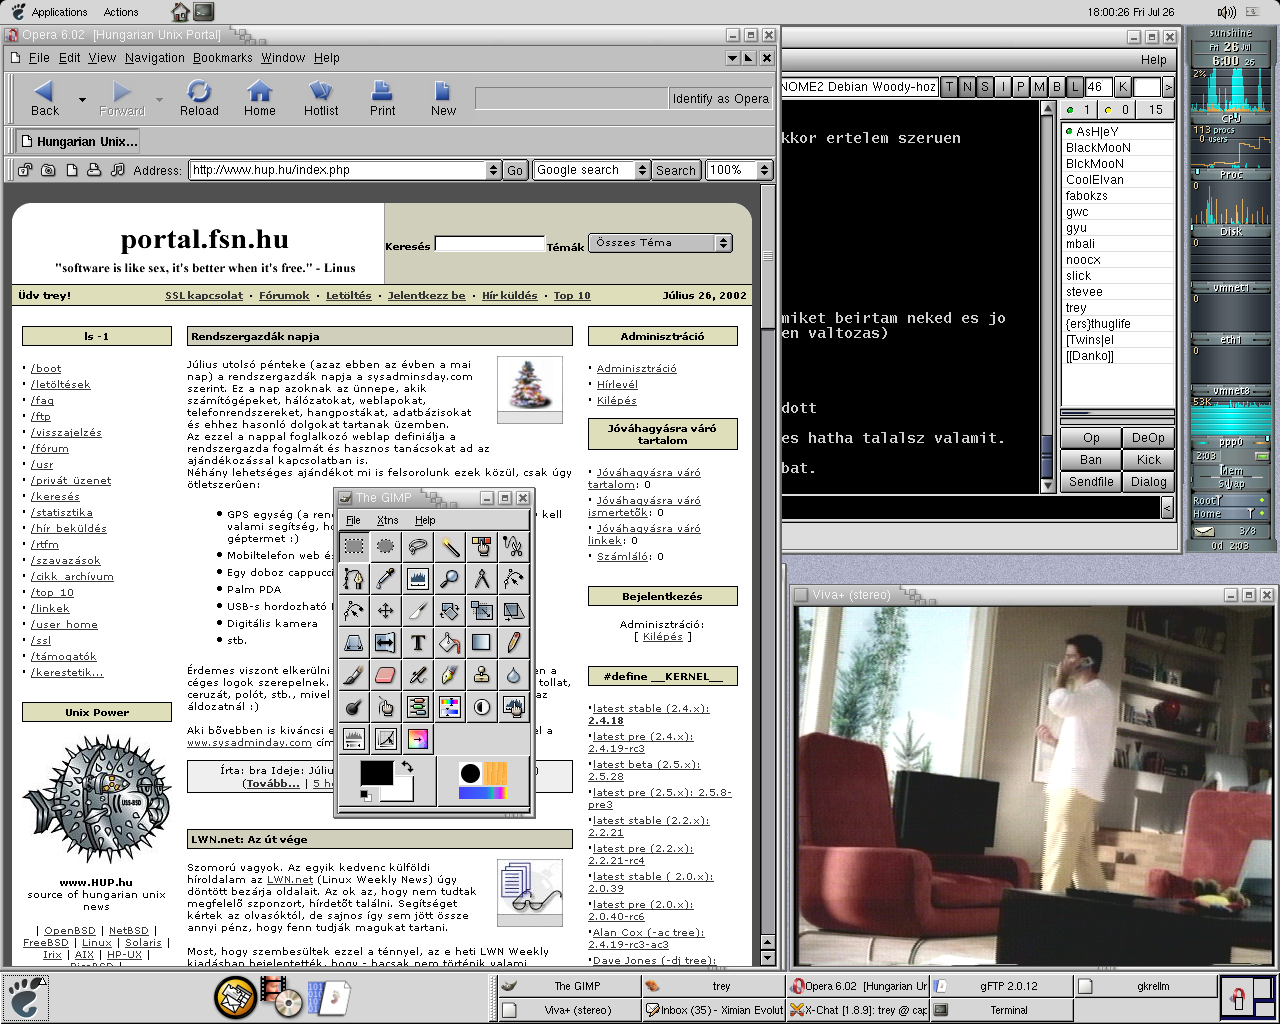Image resolution: width=1280 pixels, height=1024 pixels.
Task: Toggle the M moderated mode button
Action: click(1039, 87)
